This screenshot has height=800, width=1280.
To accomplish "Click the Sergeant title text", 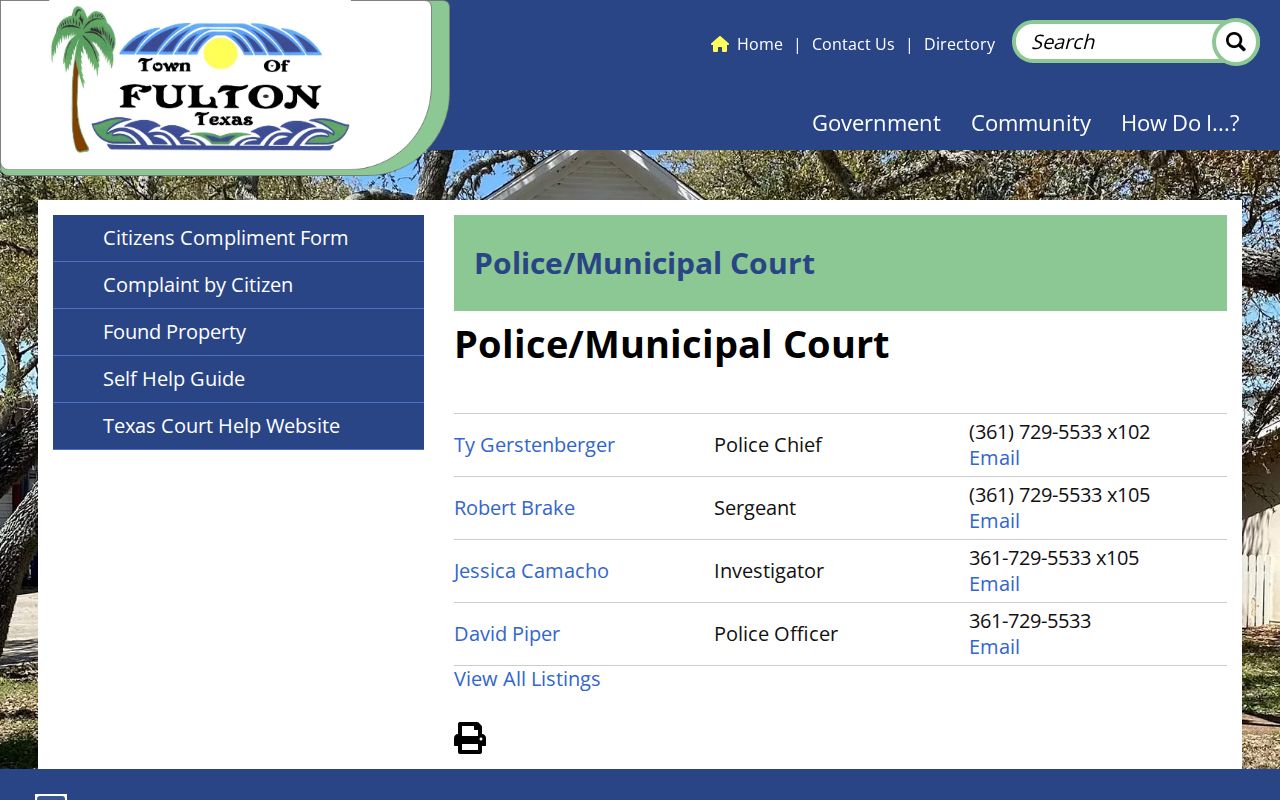I will click(x=755, y=508).
